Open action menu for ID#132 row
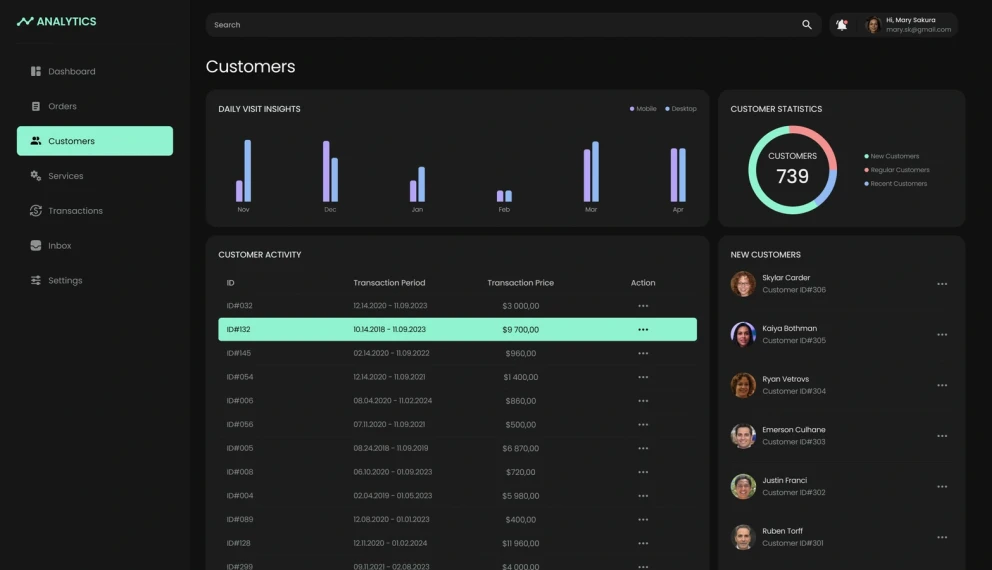992x570 pixels. (x=643, y=329)
